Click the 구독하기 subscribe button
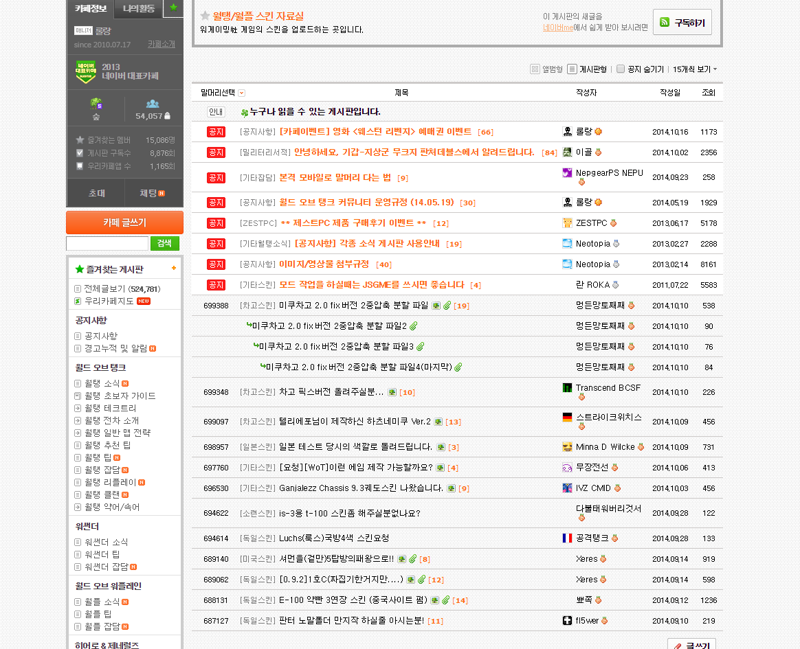The image size is (800, 649). (x=682, y=22)
